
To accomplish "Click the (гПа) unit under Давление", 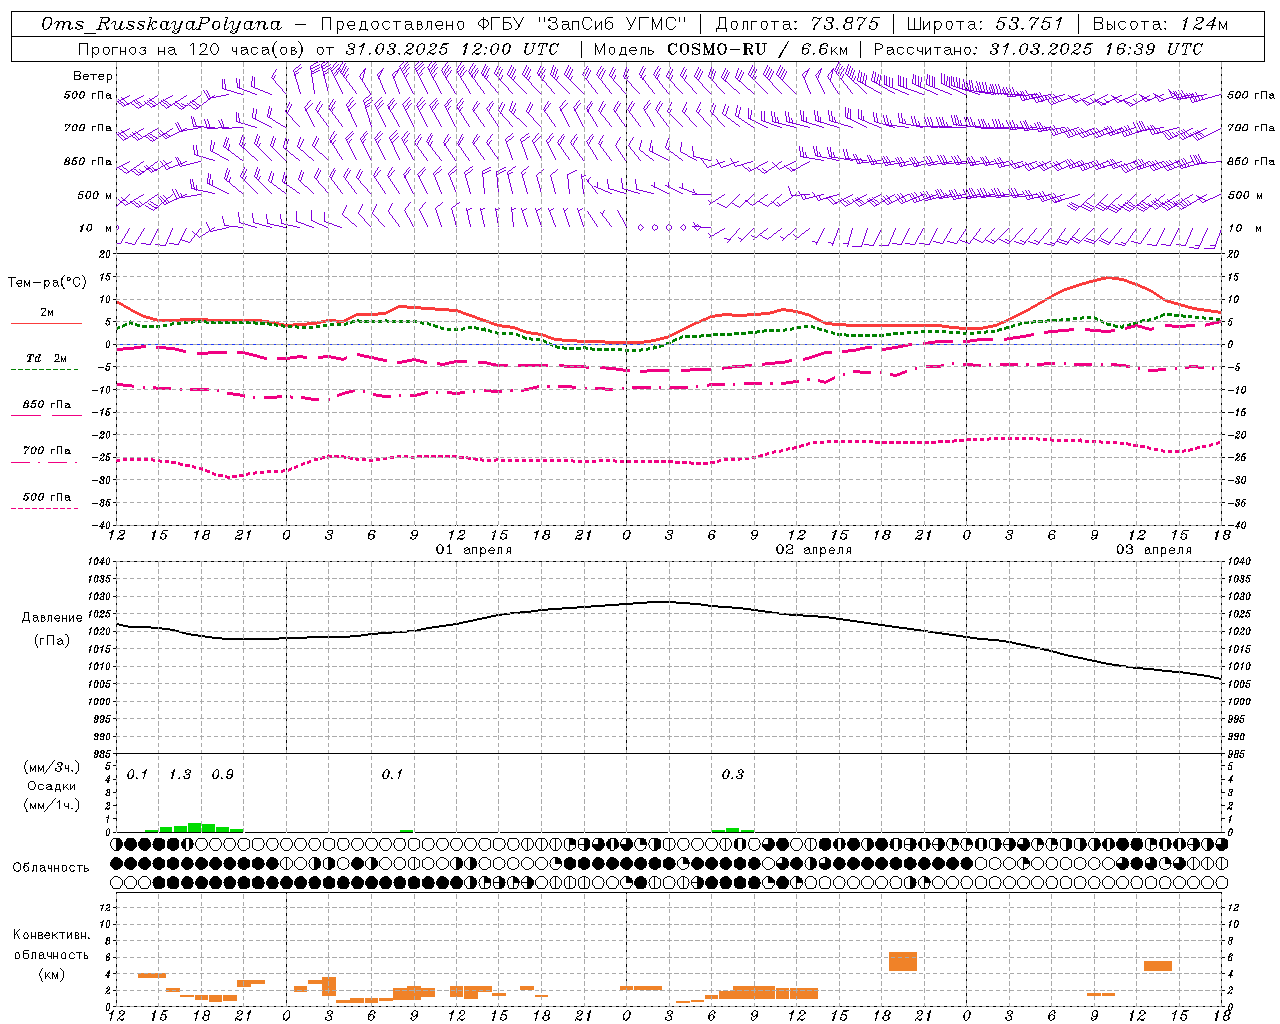I will tap(52, 641).
